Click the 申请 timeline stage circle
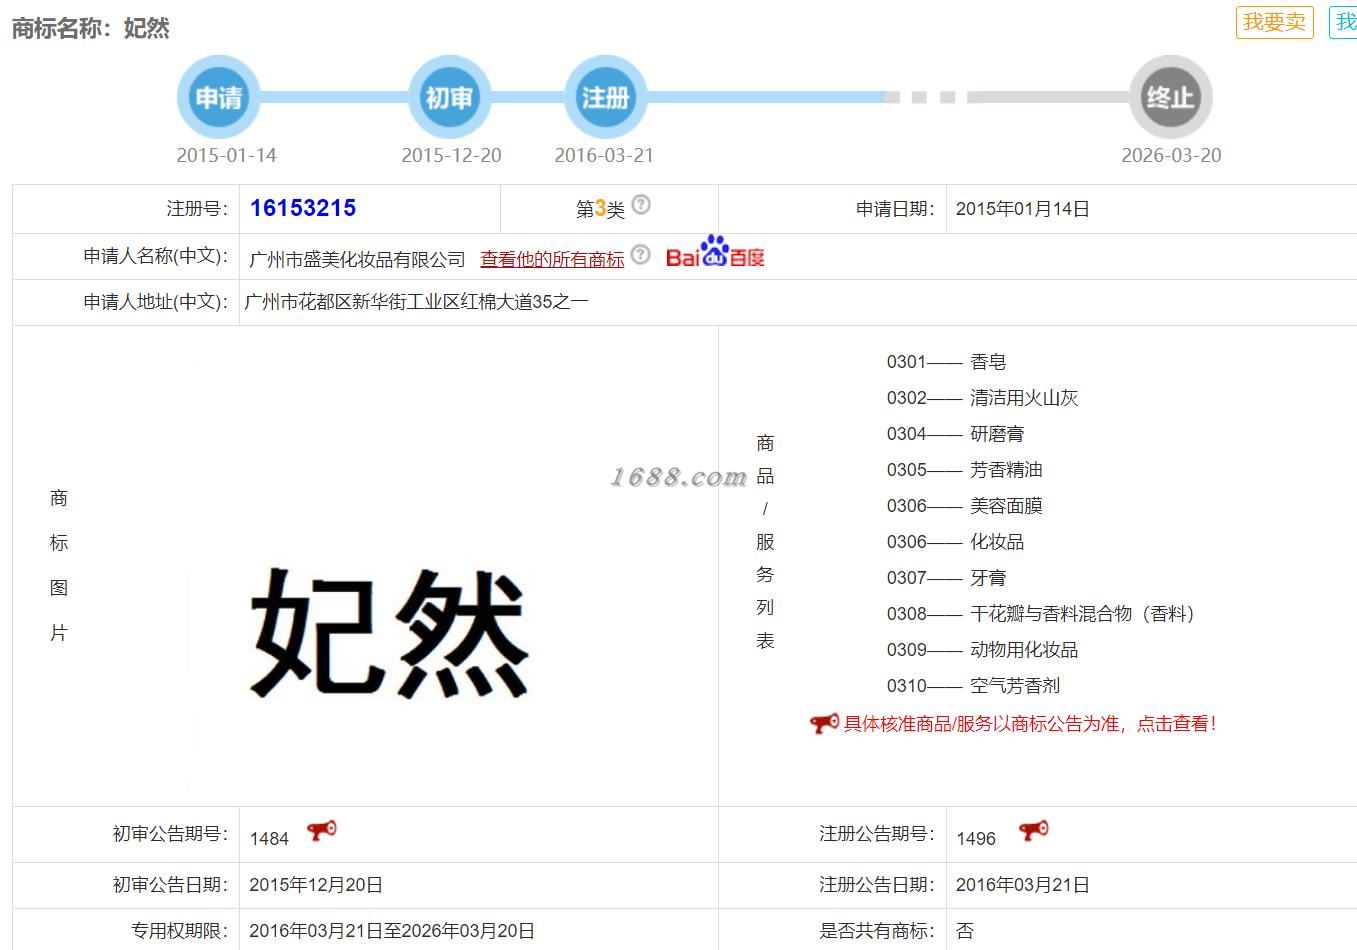The height and width of the screenshot is (950, 1357). tap(218, 97)
